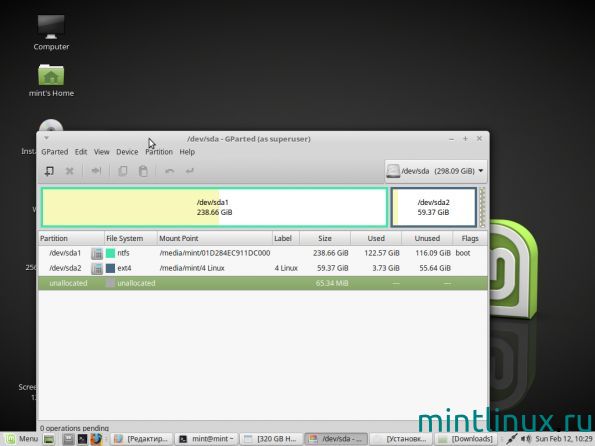Select the /dev/sda1 partition row
This screenshot has width=595, height=446.
point(263,253)
